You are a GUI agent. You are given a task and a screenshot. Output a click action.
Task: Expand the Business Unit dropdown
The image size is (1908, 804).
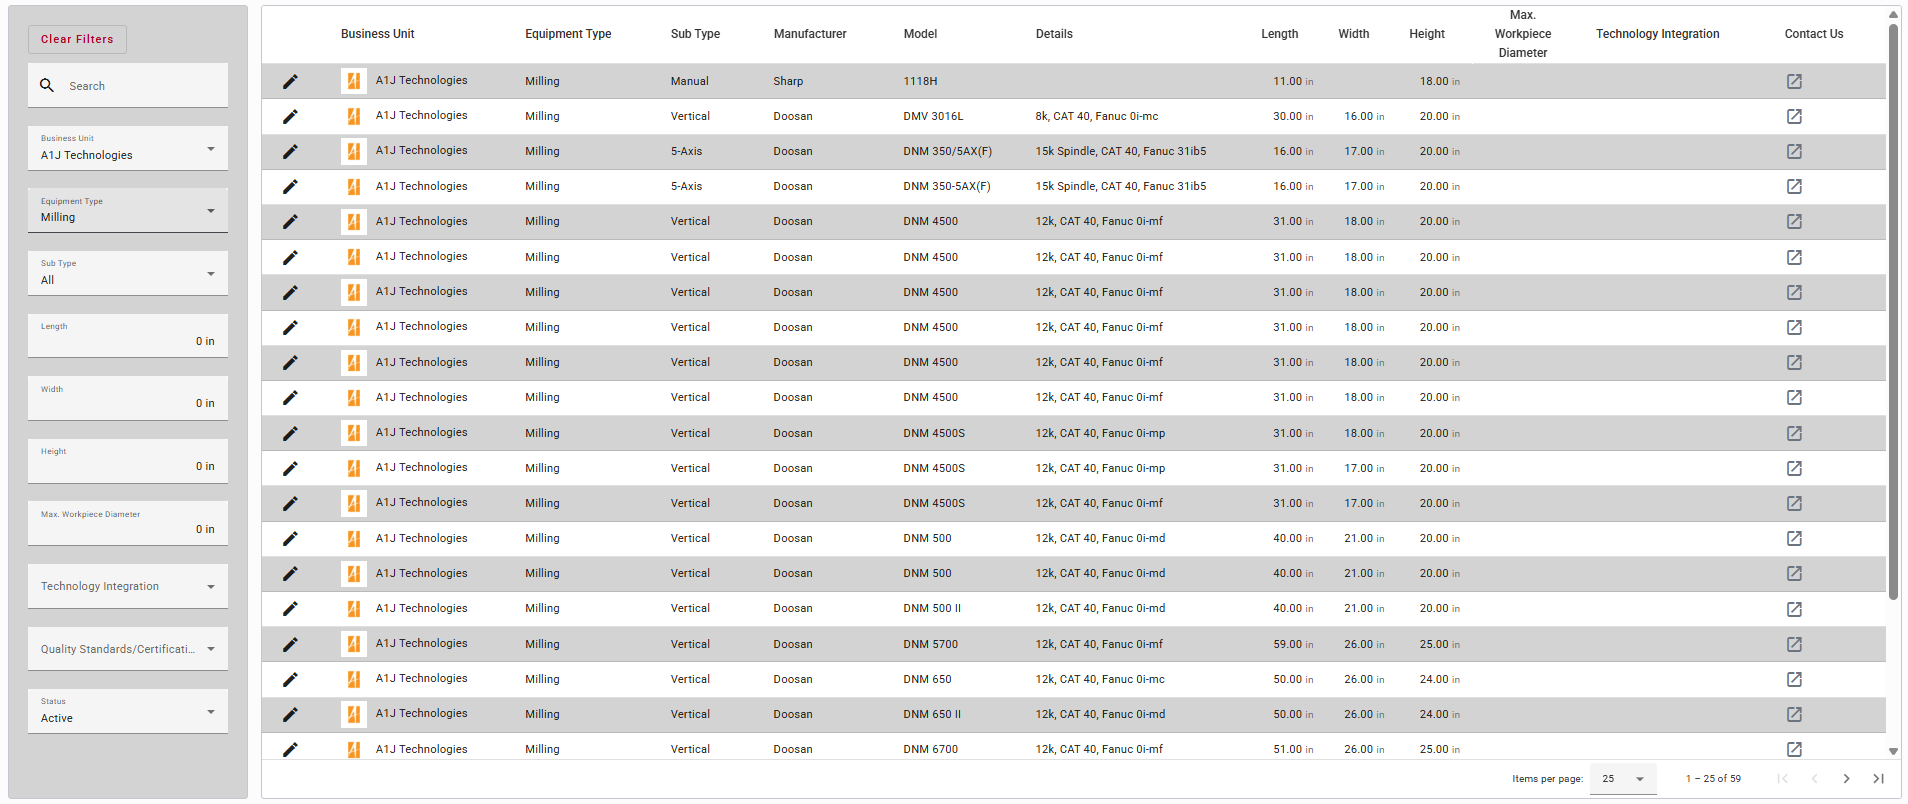tap(128, 148)
